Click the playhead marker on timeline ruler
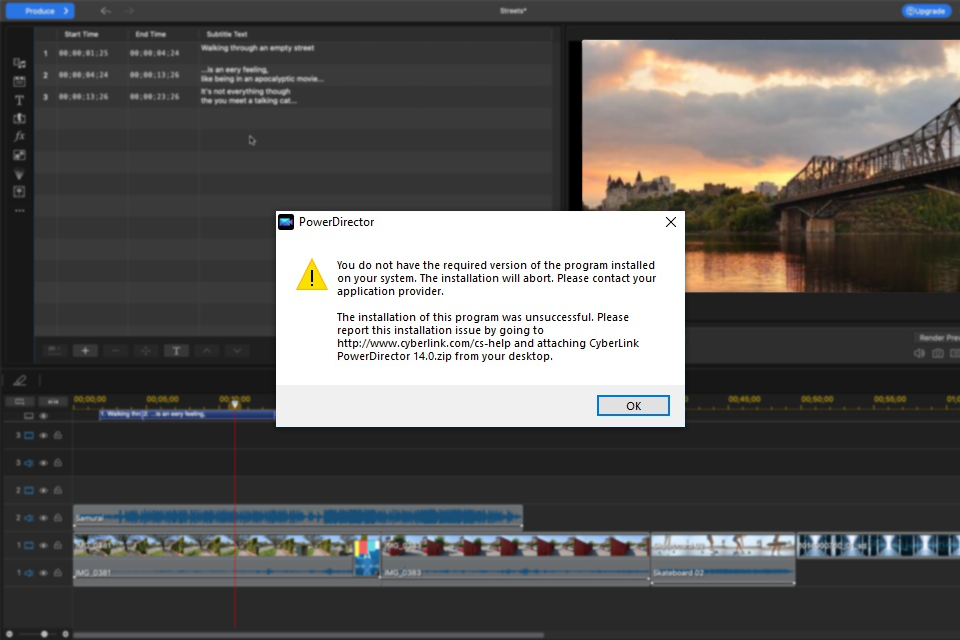This screenshot has width=960, height=640. pyautogui.click(x=234, y=404)
